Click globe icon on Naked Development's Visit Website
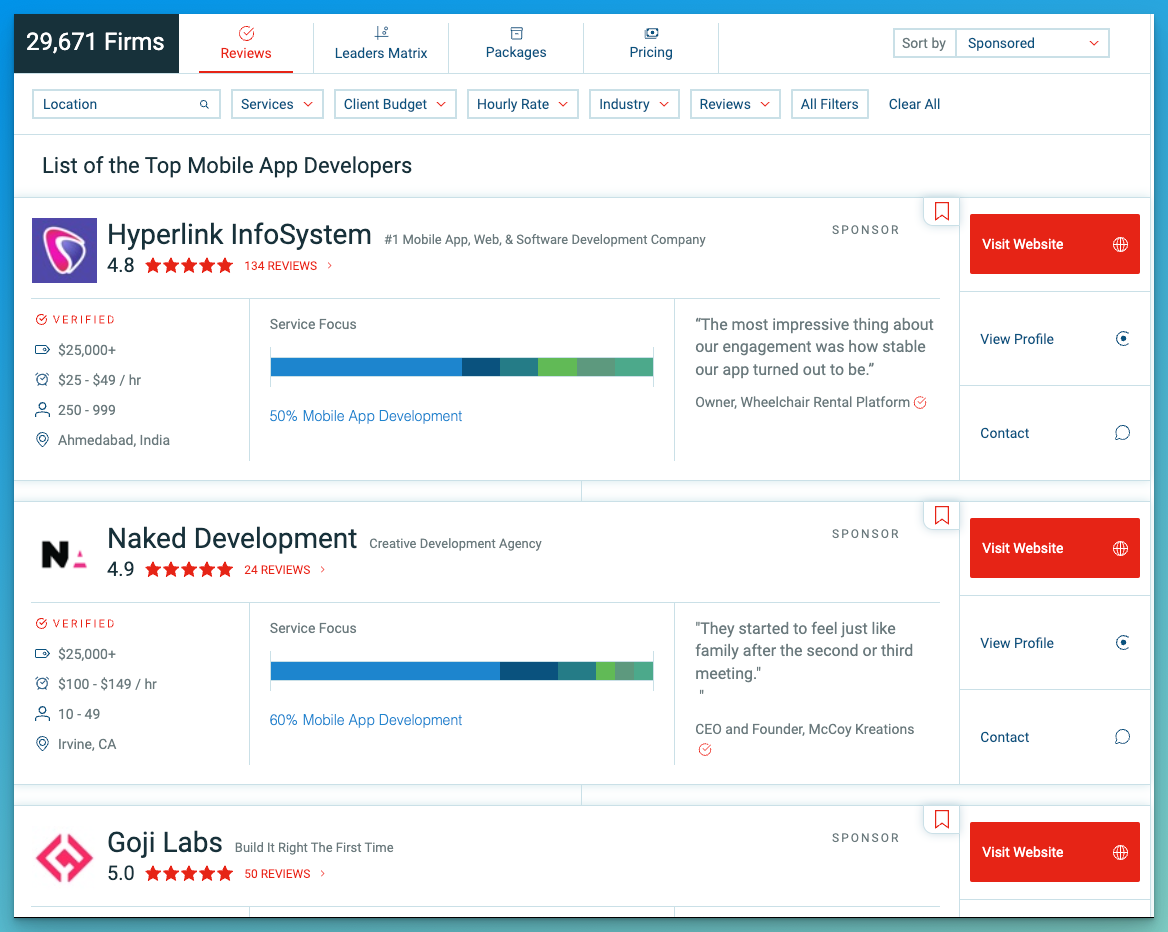Screen dimensions: 1168x932 coord(1120,548)
